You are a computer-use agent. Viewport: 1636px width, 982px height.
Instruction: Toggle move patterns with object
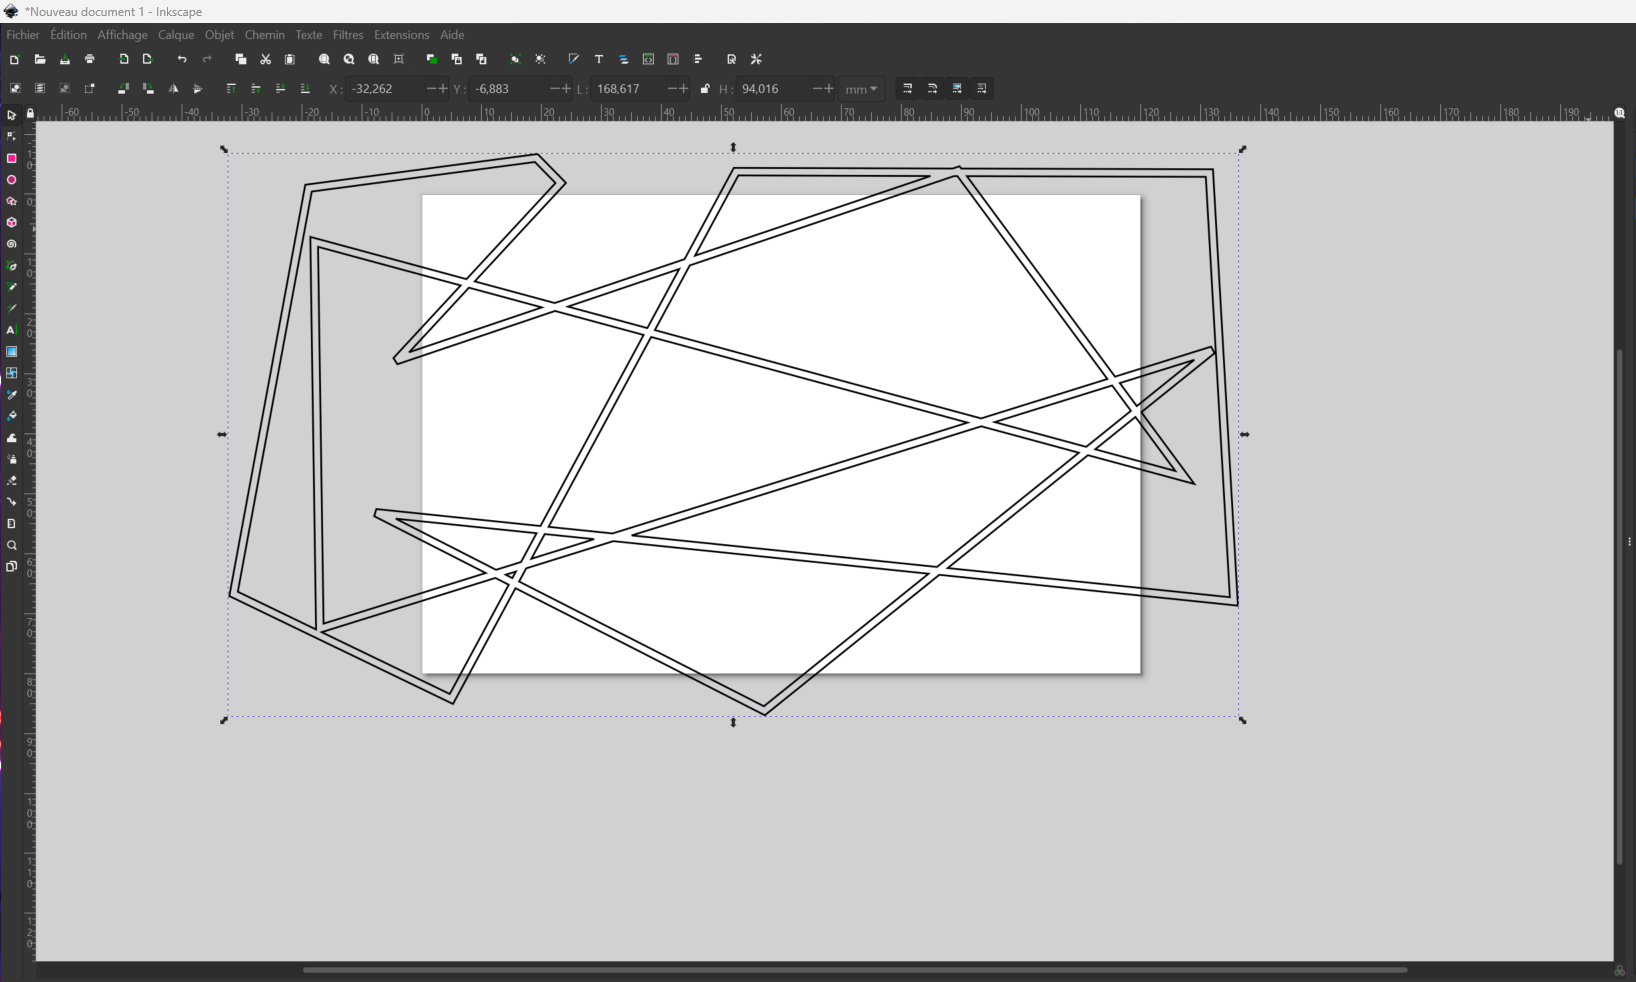point(982,89)
